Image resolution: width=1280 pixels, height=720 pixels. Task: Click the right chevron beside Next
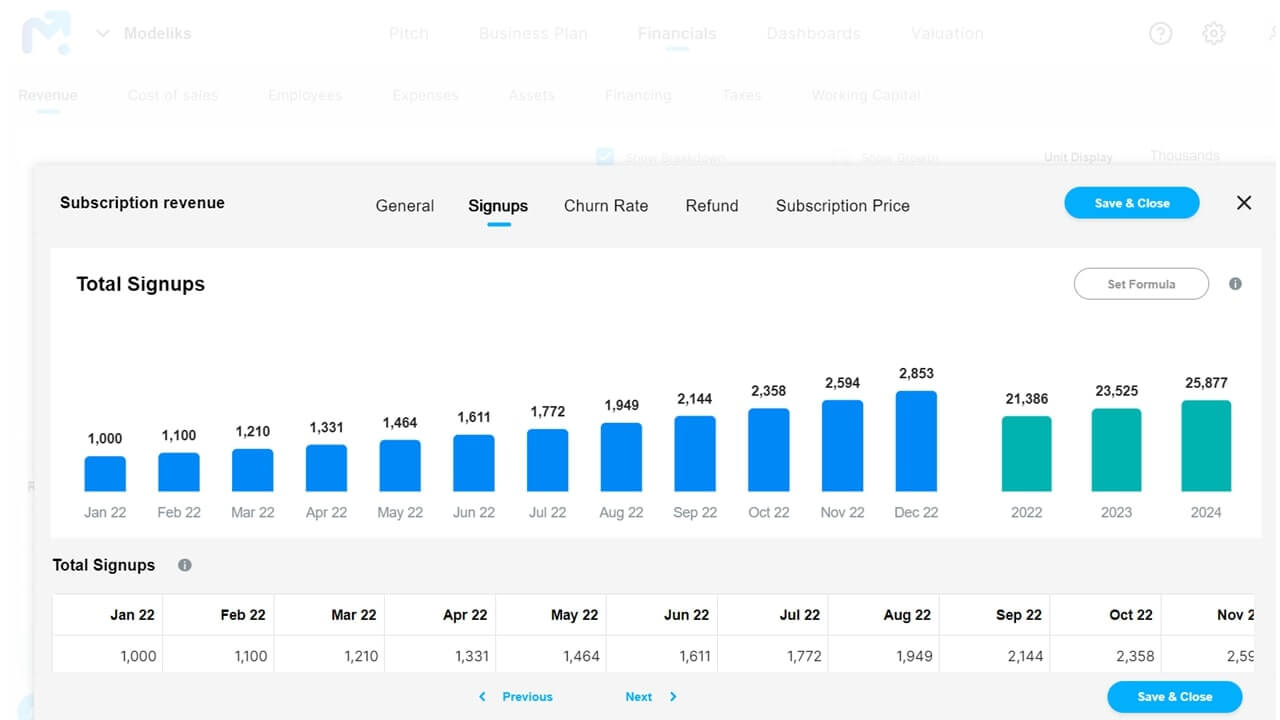[x=673, y=697]
